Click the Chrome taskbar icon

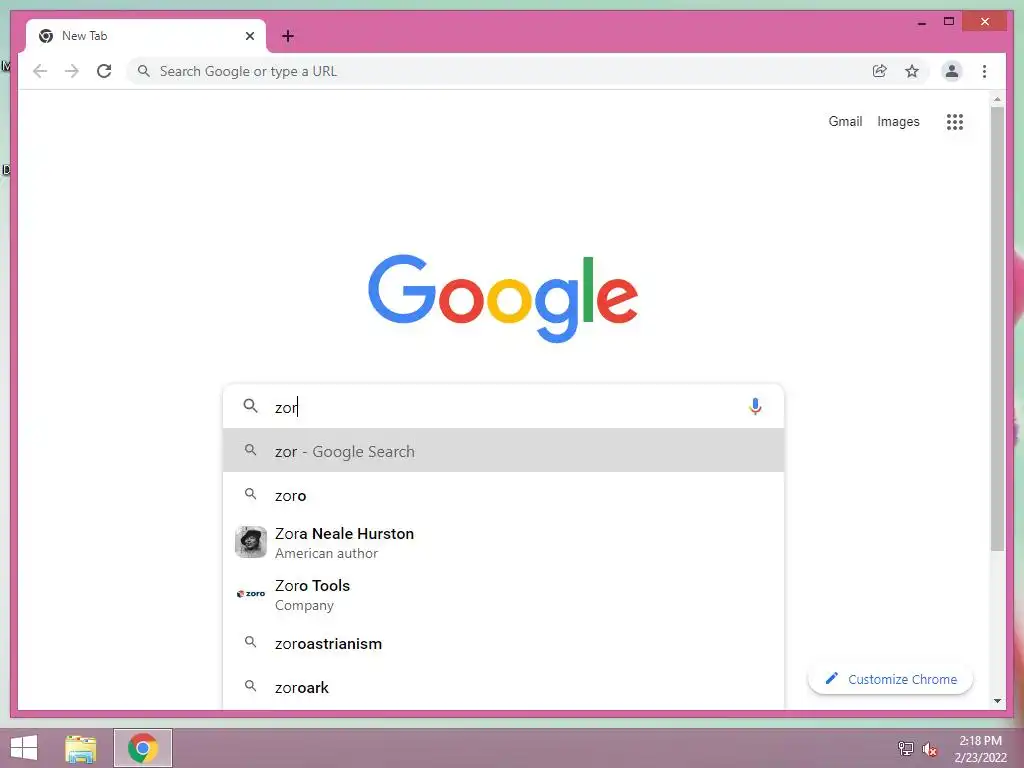tap(143, 748)
